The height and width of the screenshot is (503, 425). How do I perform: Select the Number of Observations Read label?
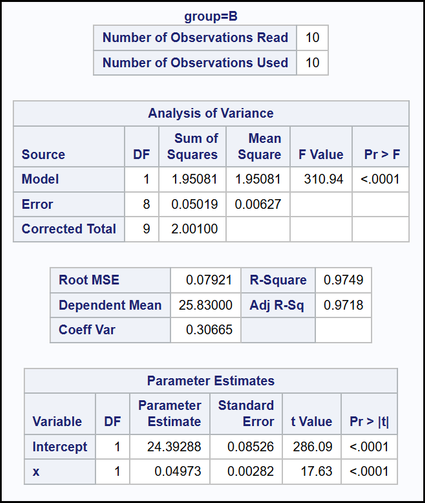coord(195,37)
